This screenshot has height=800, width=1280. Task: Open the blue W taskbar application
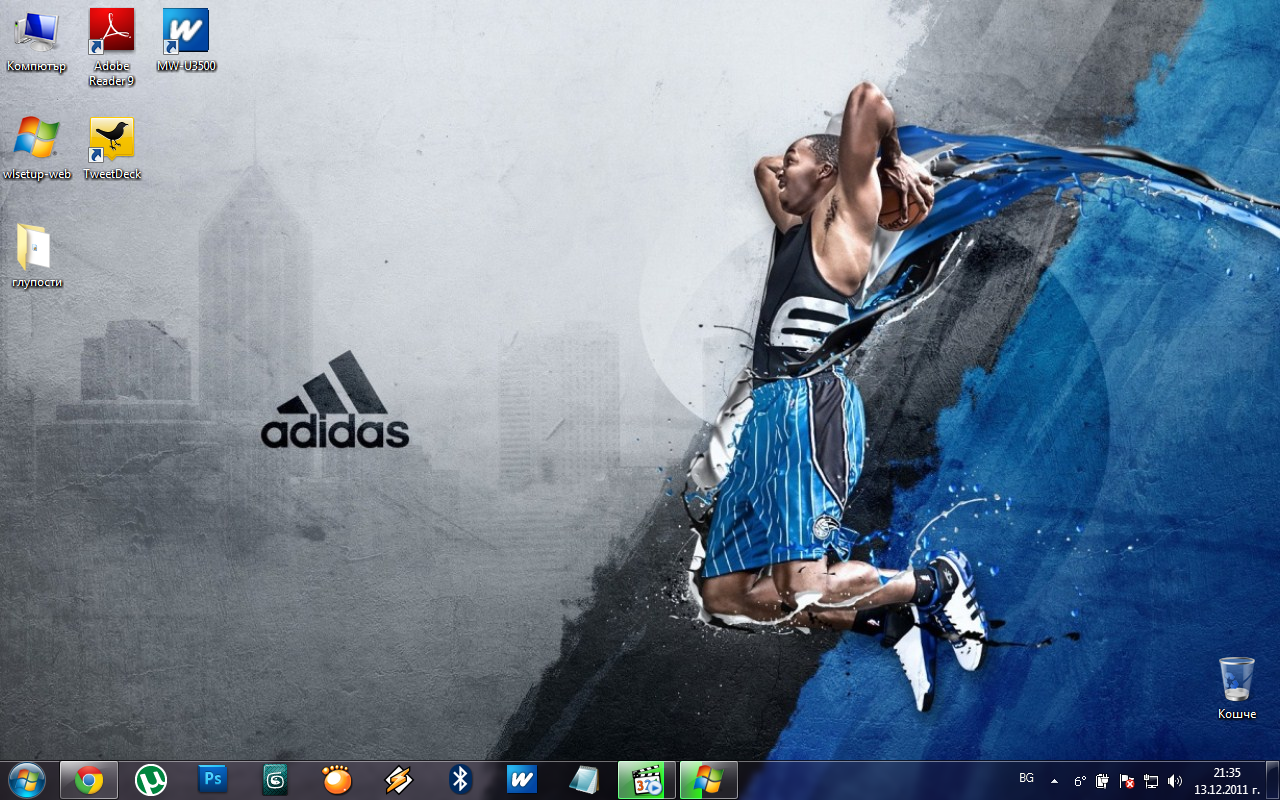[x=523, y=780]
